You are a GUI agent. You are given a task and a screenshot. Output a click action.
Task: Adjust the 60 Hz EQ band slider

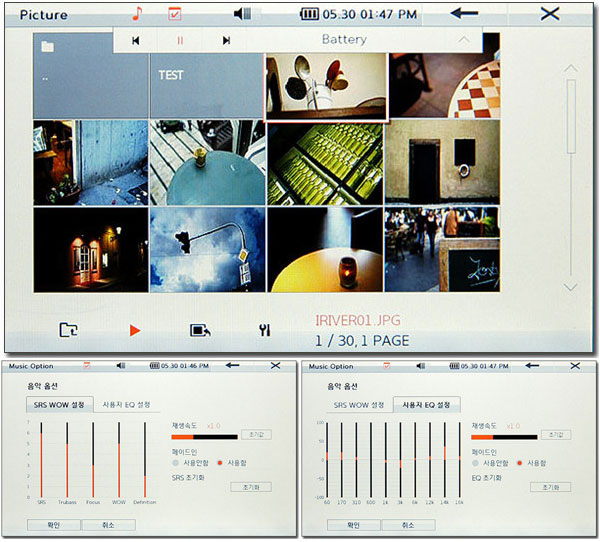point(327,460)
